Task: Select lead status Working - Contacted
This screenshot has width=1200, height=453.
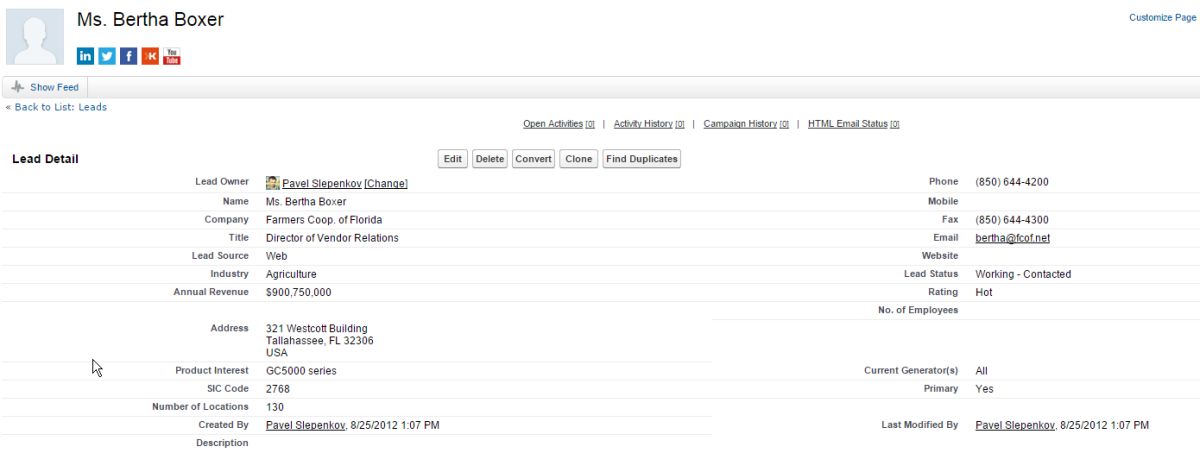Action: pos(1023,274)
